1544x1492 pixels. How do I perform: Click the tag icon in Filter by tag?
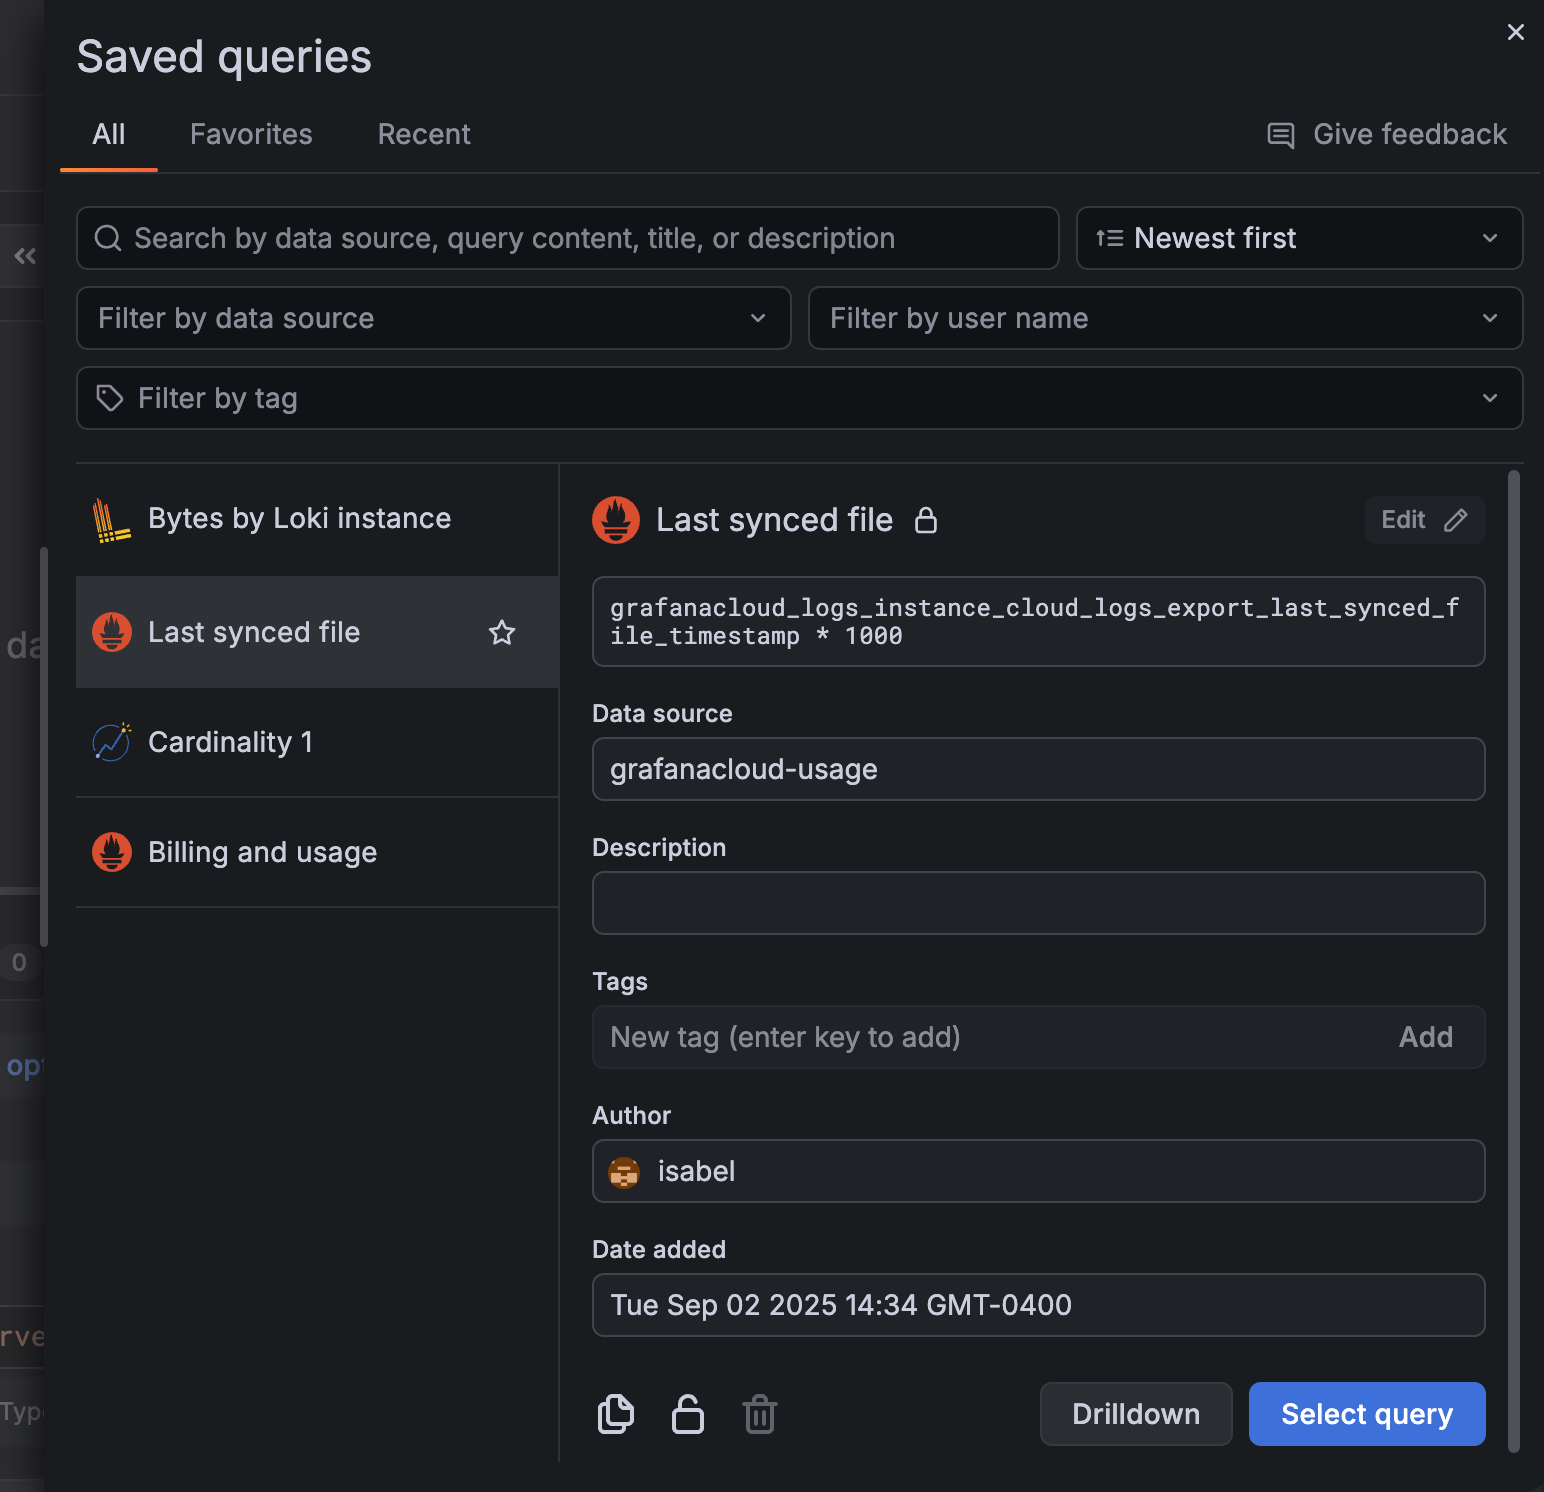(x=110, y=398)
